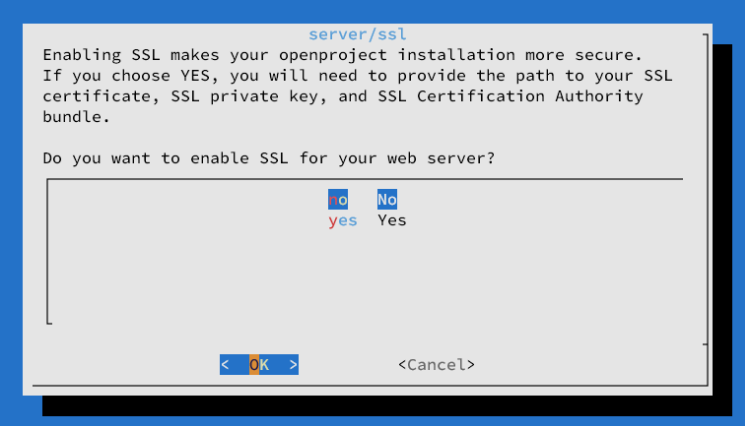745x426 pixels.
Task: Click the right angle bracket of OK
Action: [293, 365]
